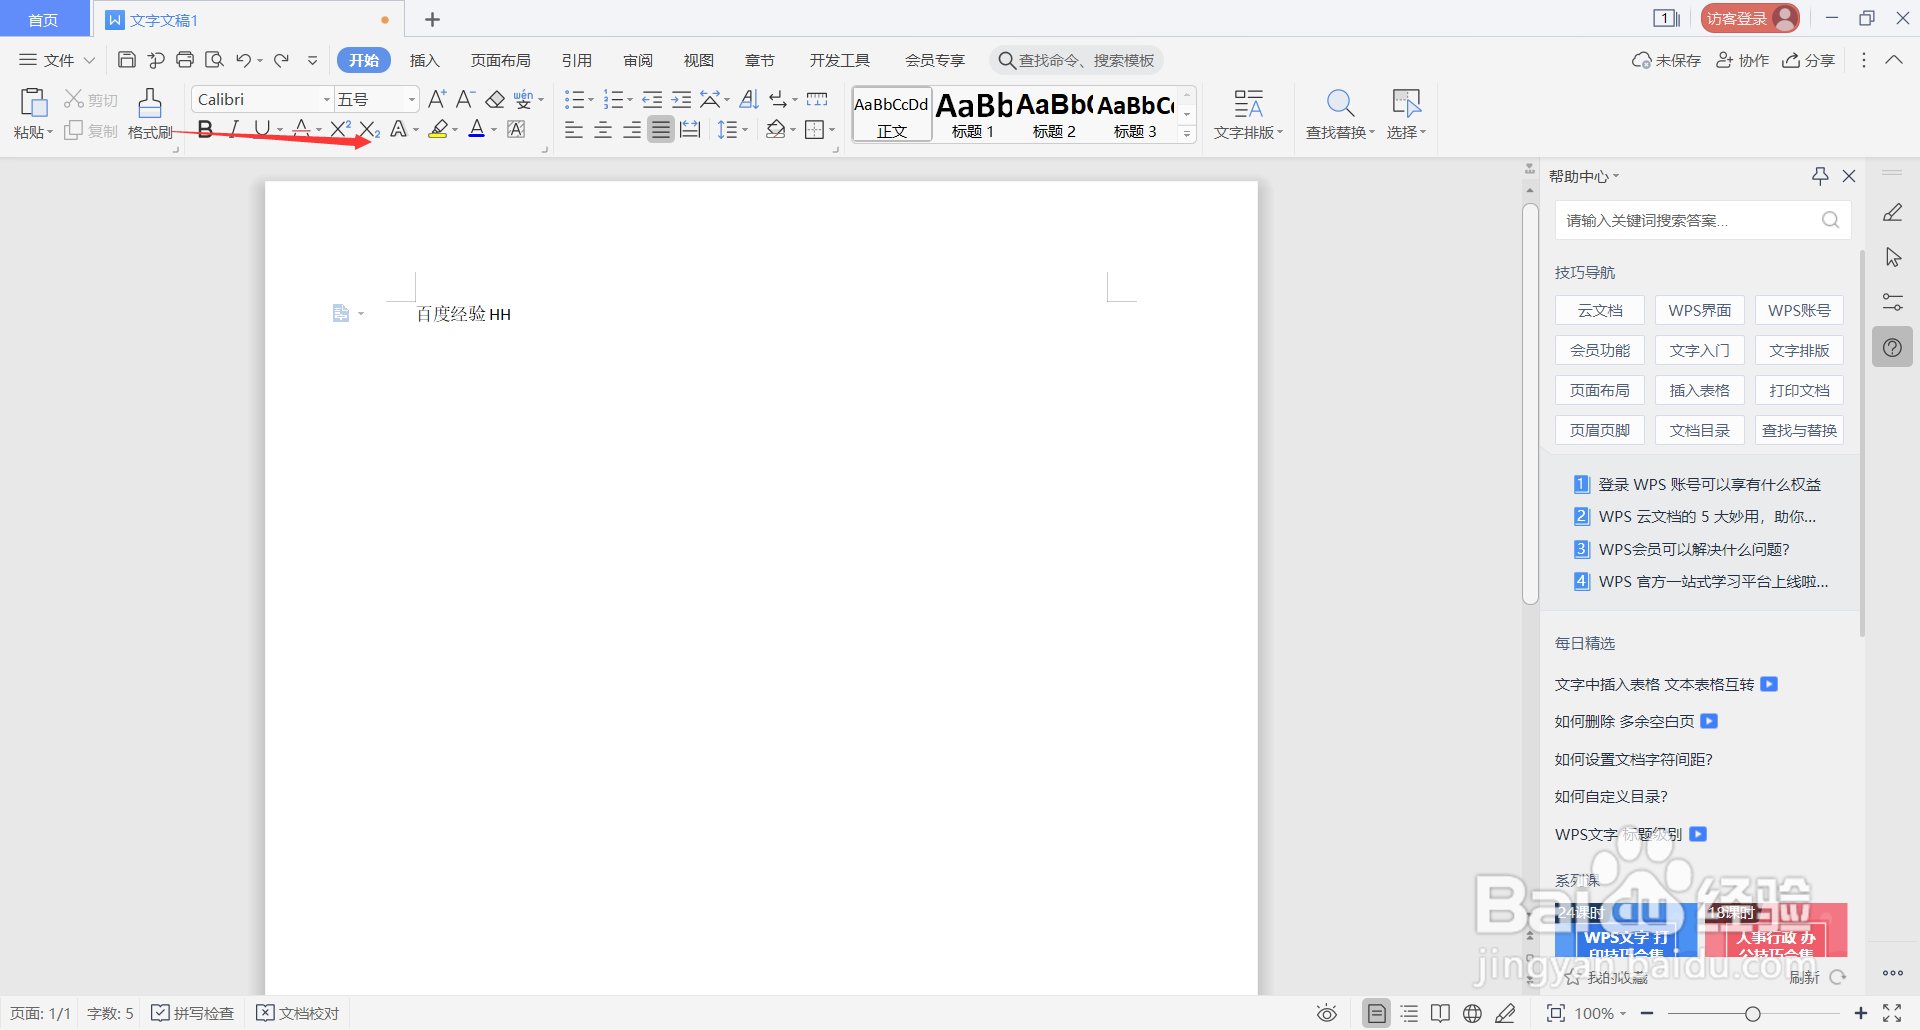Viewport: 1920px width, 1030px height.
Task: Toggle Italic formatting
Action: coord(234,129)
